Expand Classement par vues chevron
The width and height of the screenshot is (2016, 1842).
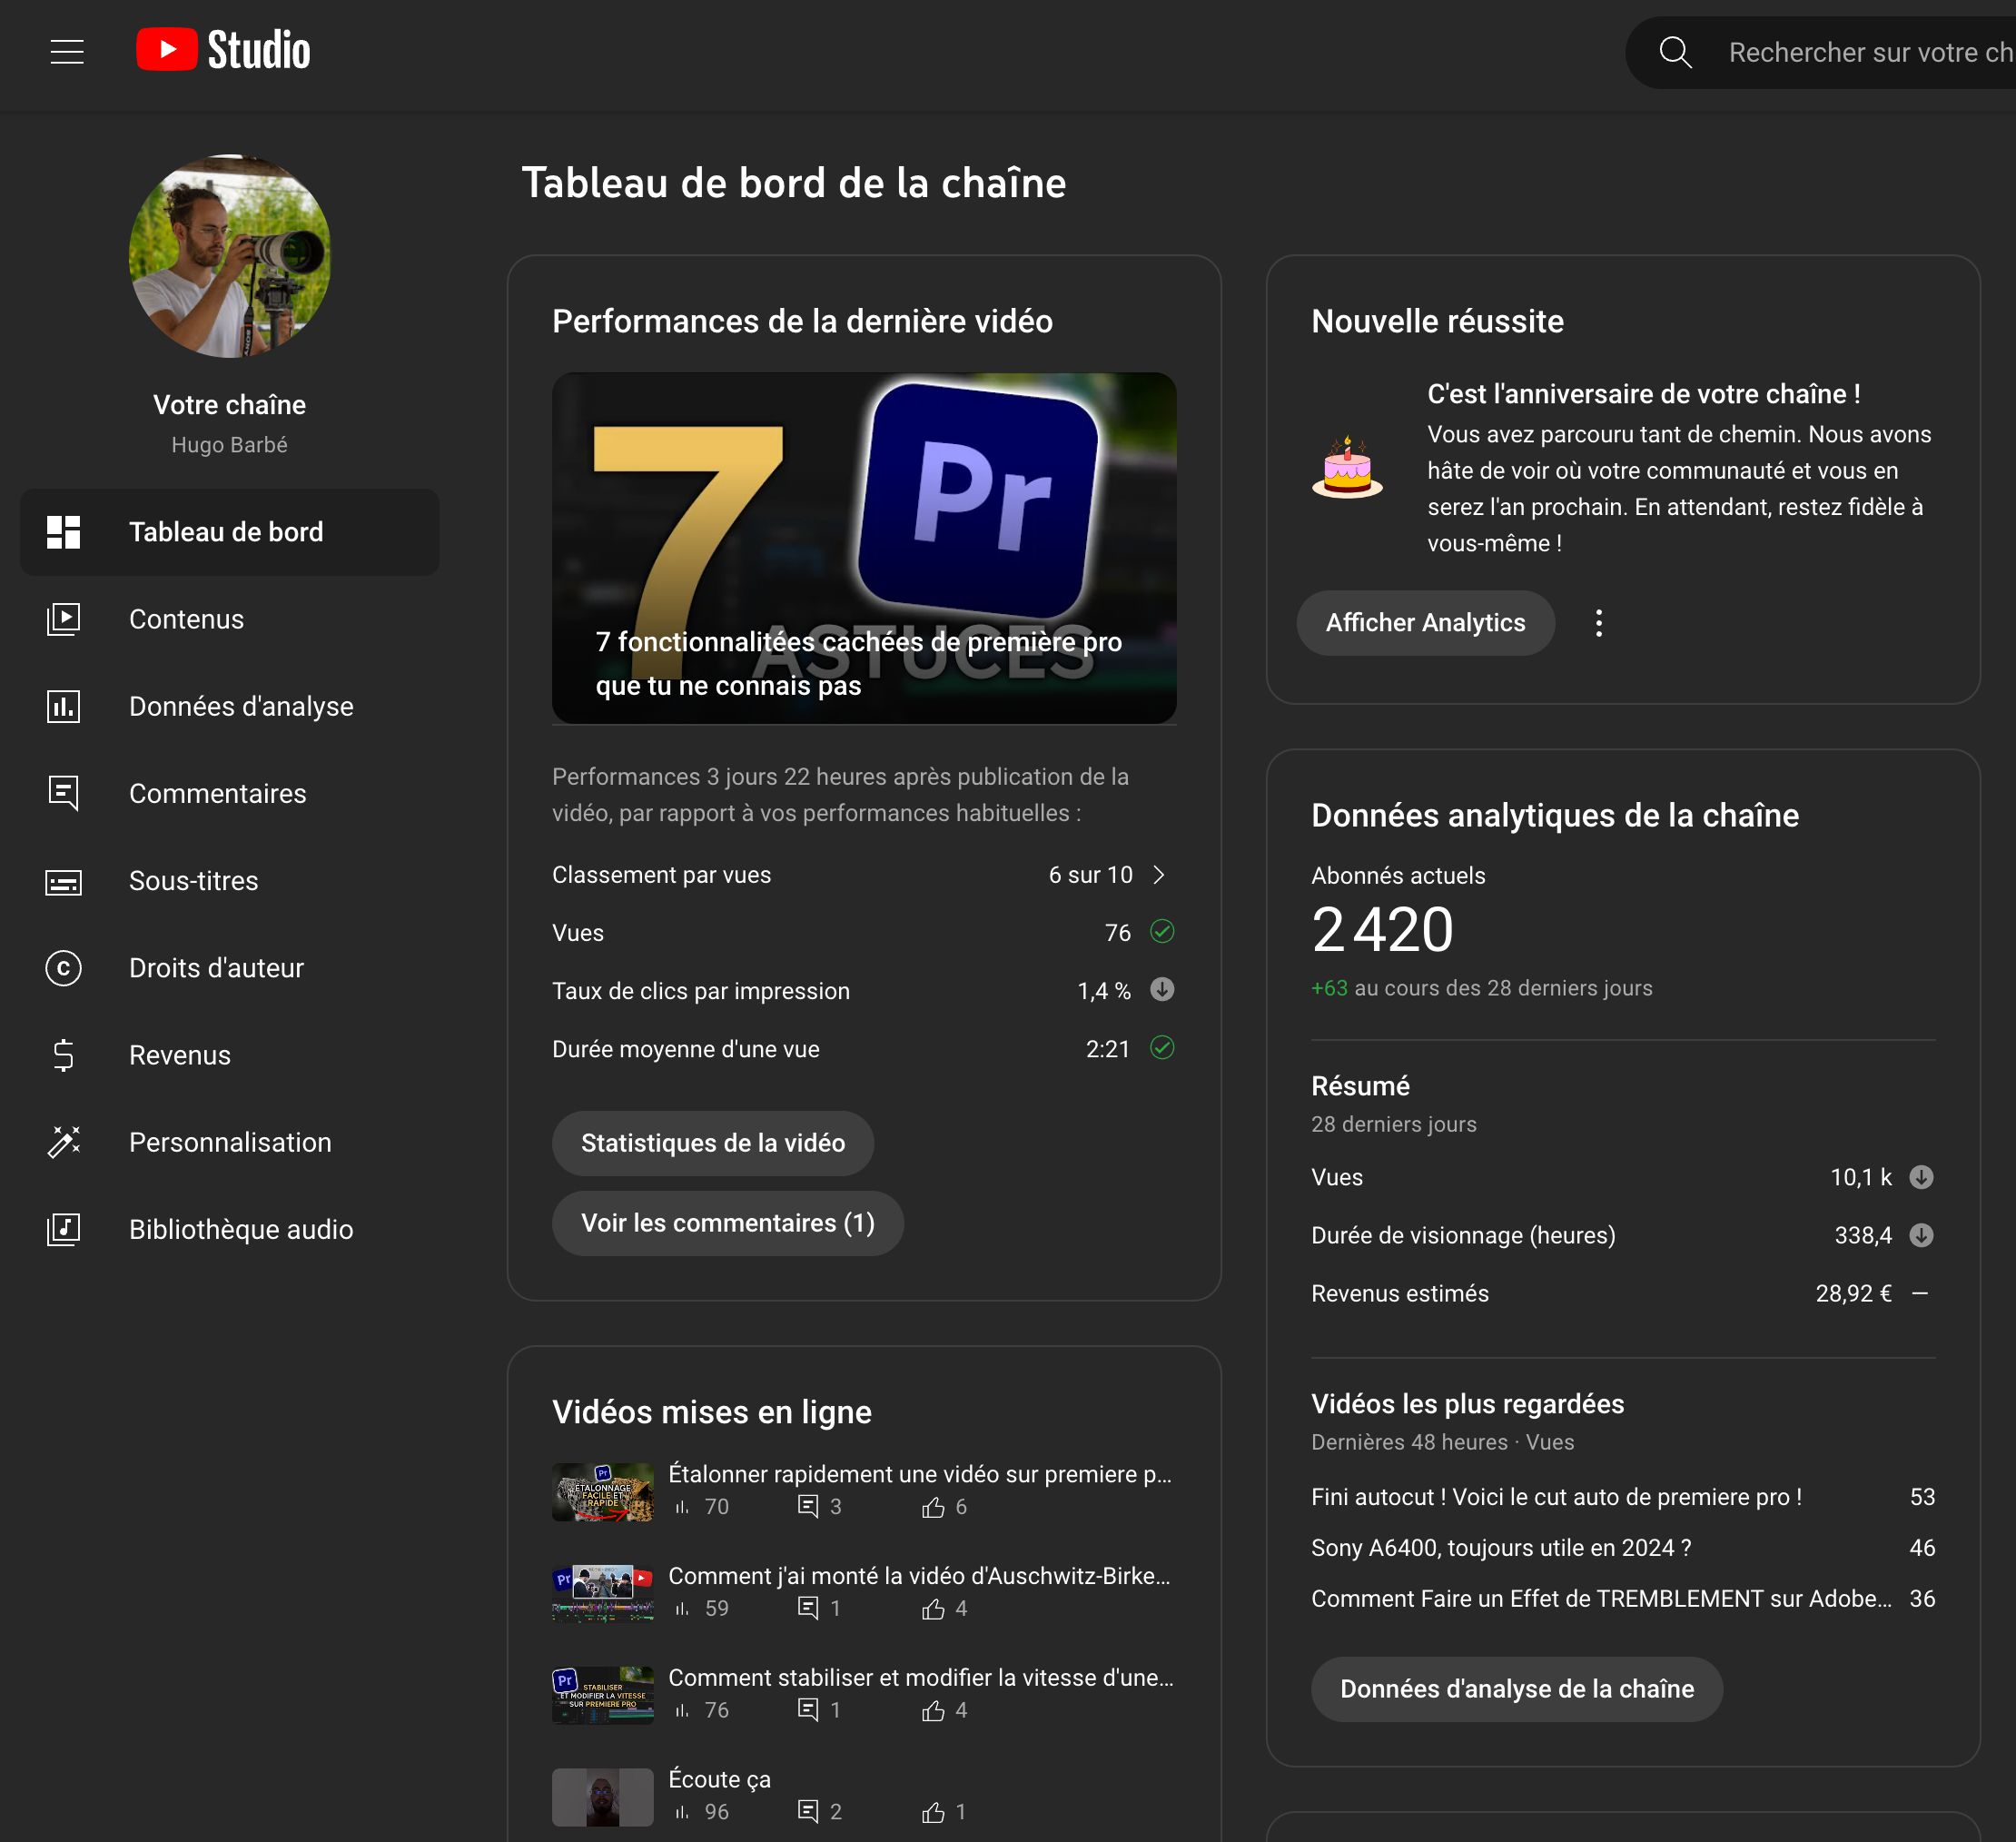coord(1159,875)
